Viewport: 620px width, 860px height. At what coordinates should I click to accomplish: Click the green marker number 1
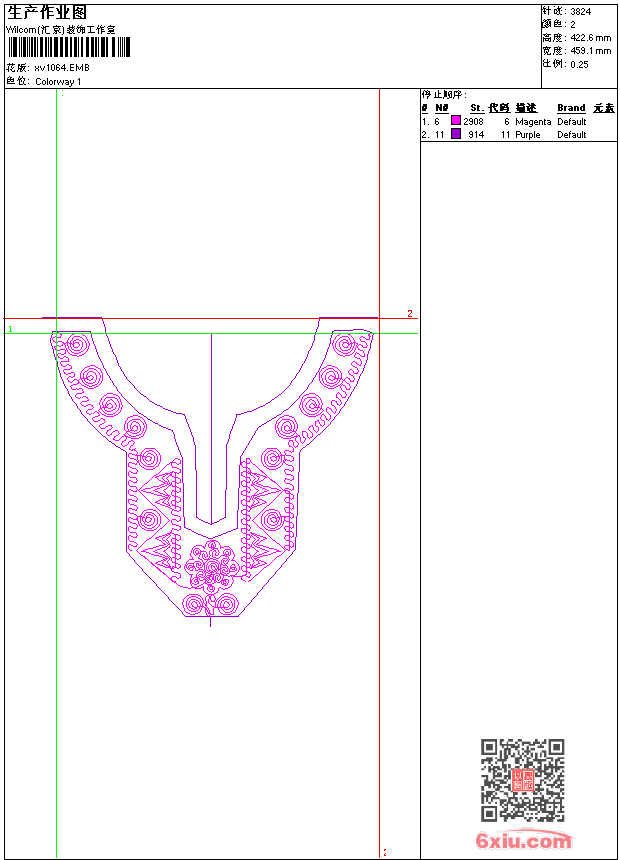[10, 329]
